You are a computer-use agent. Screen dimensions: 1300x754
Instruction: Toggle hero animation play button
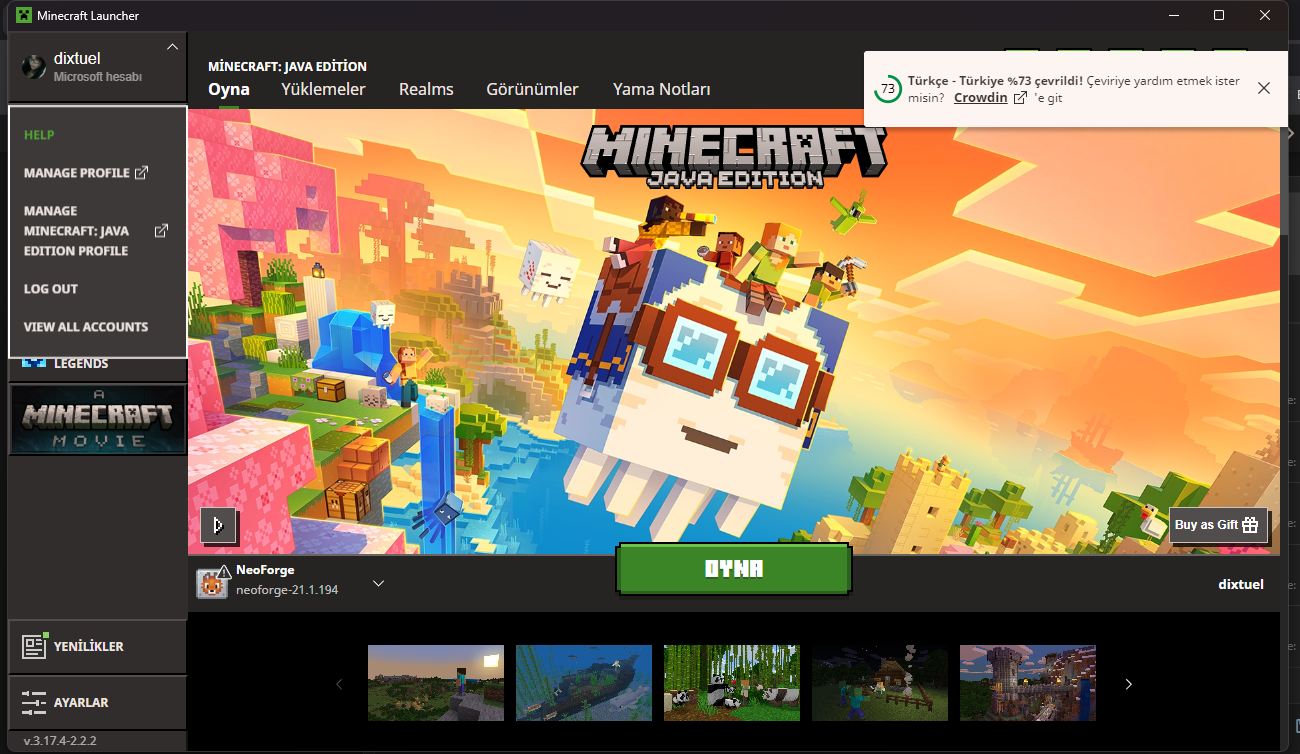tap(219, 525)
